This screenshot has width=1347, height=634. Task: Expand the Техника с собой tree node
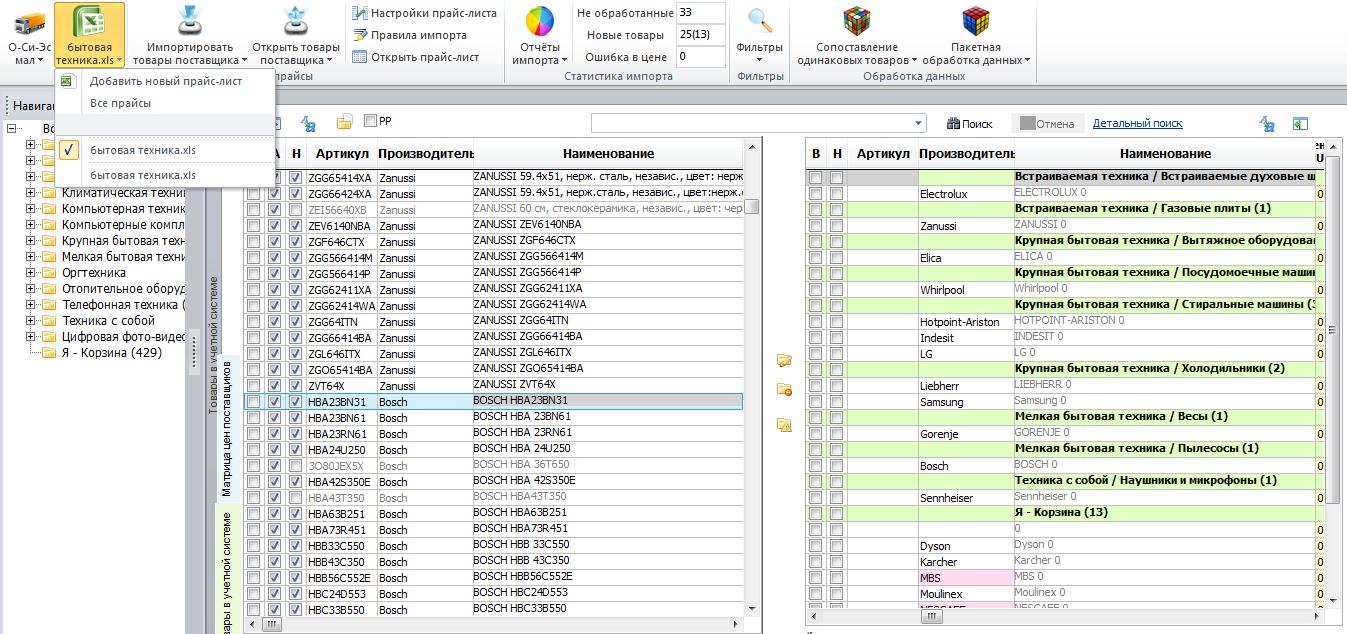tap(31, 321)
